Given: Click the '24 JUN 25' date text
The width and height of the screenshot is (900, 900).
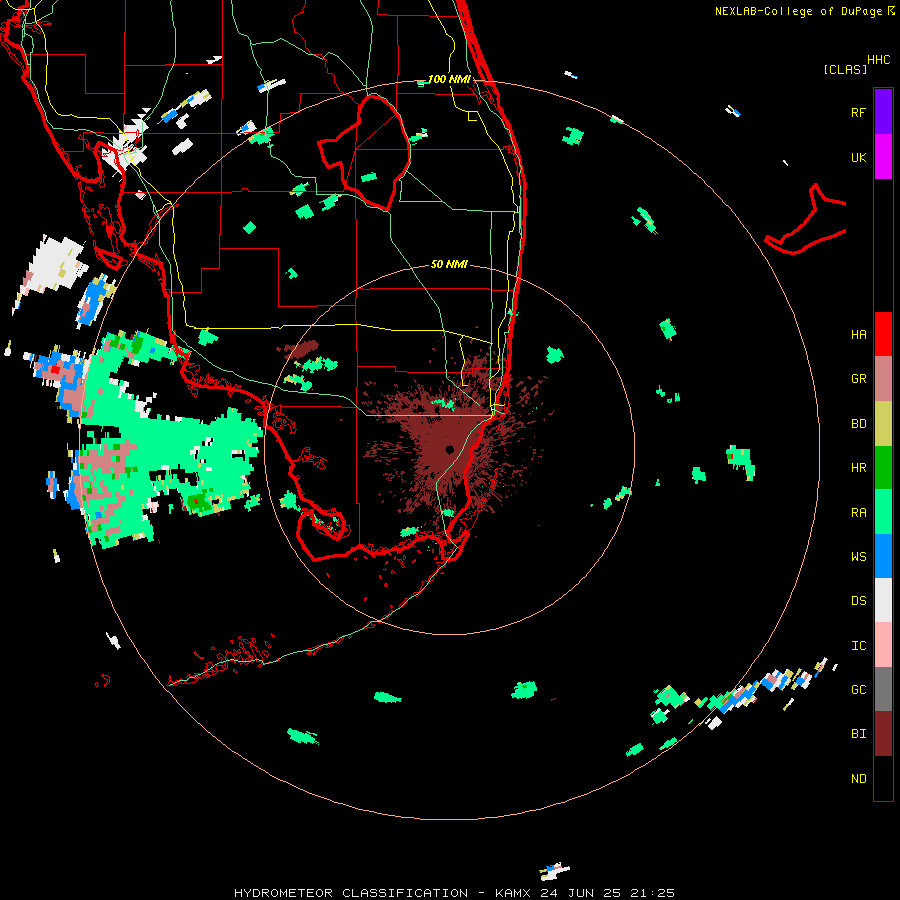Looking at the screenshot, I should pos(580,893).
